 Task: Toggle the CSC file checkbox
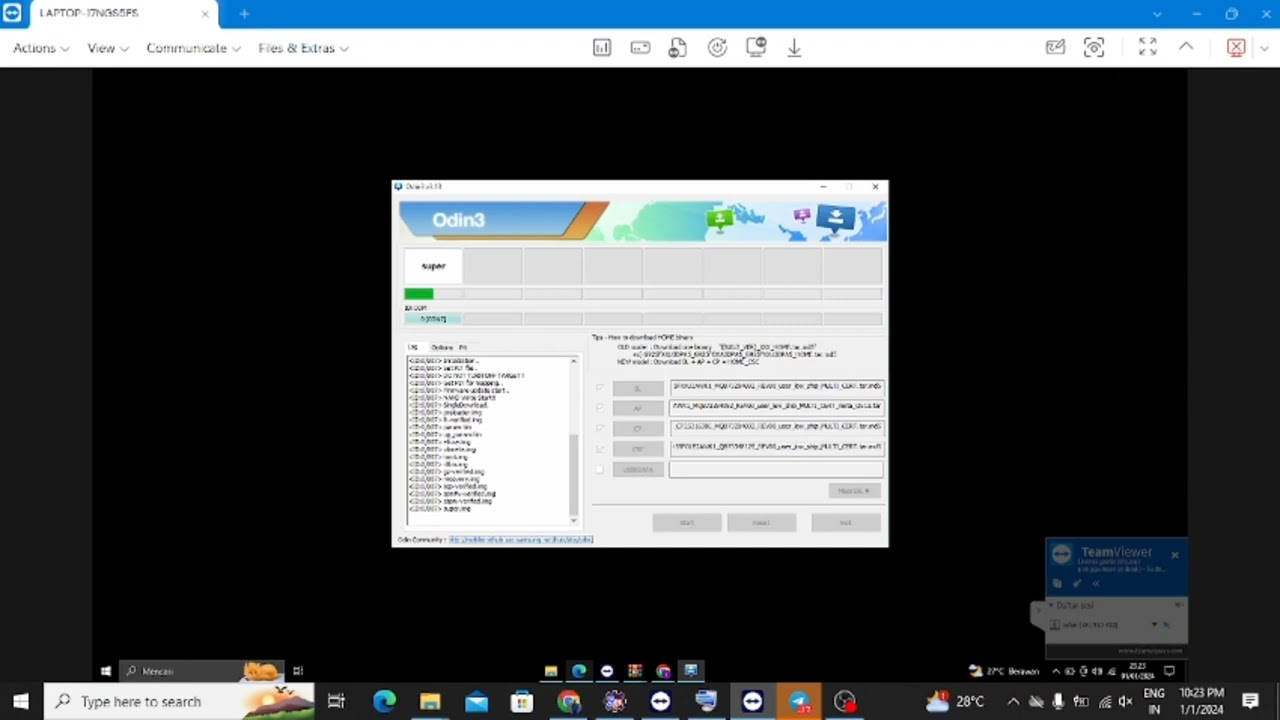(x=600, y=449)
